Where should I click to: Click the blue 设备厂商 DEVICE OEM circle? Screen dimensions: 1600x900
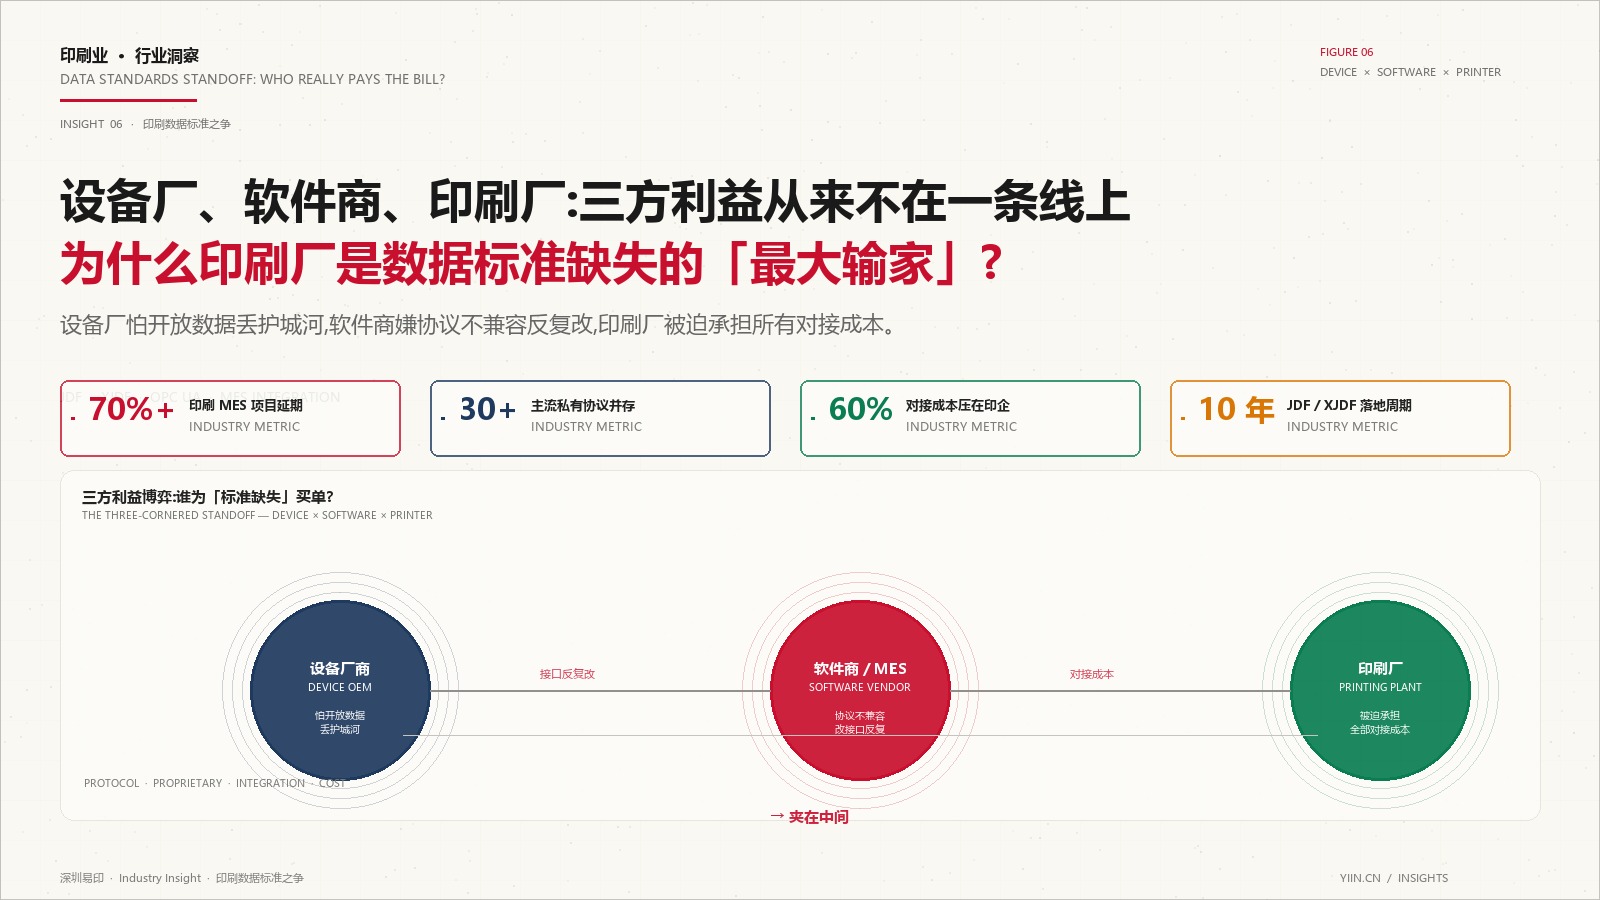point(340,690)
